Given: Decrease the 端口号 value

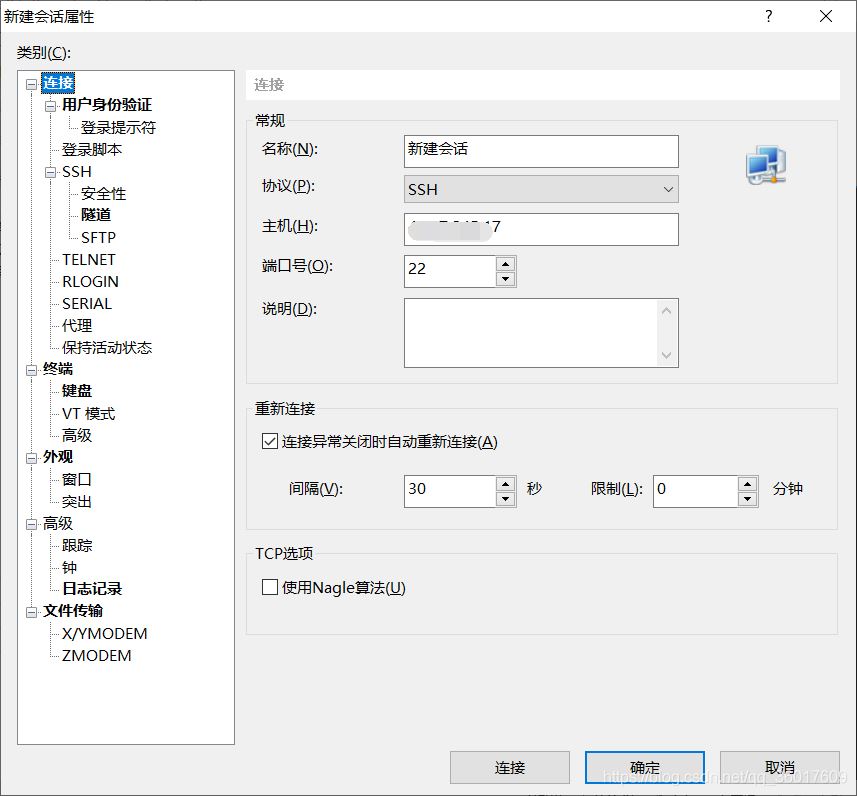Looking at the screenshot, I should [x=506, y=279].
